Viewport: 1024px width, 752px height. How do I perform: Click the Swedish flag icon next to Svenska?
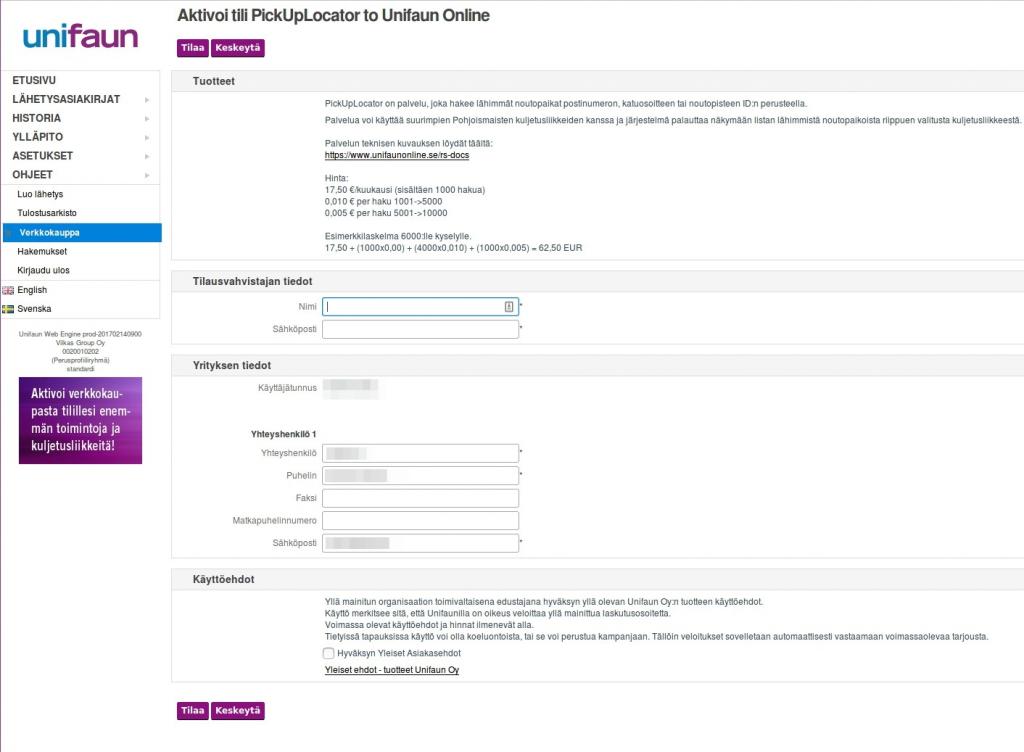pyautogui.click(x=8, y=309)
